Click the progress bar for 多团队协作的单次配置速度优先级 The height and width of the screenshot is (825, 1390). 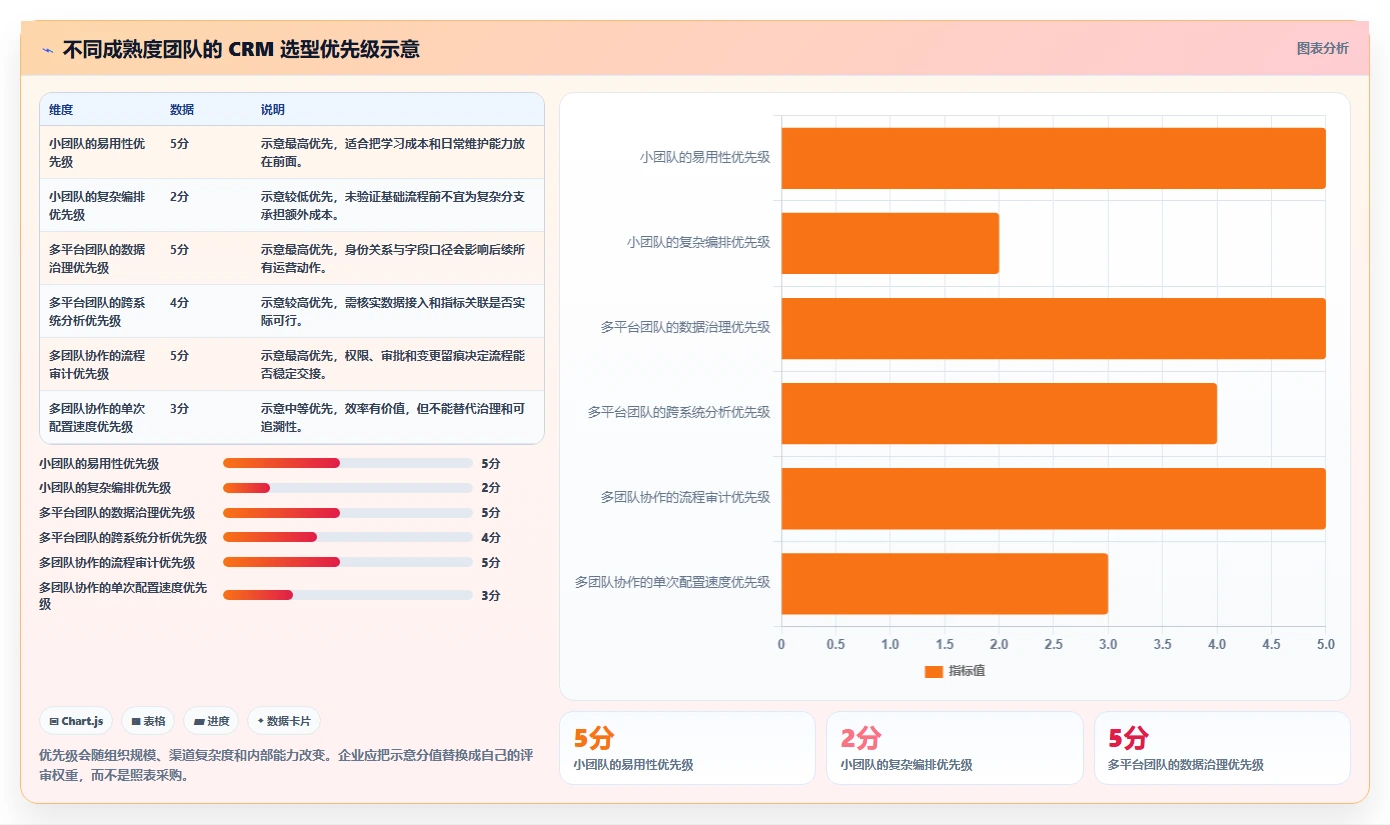347,595
